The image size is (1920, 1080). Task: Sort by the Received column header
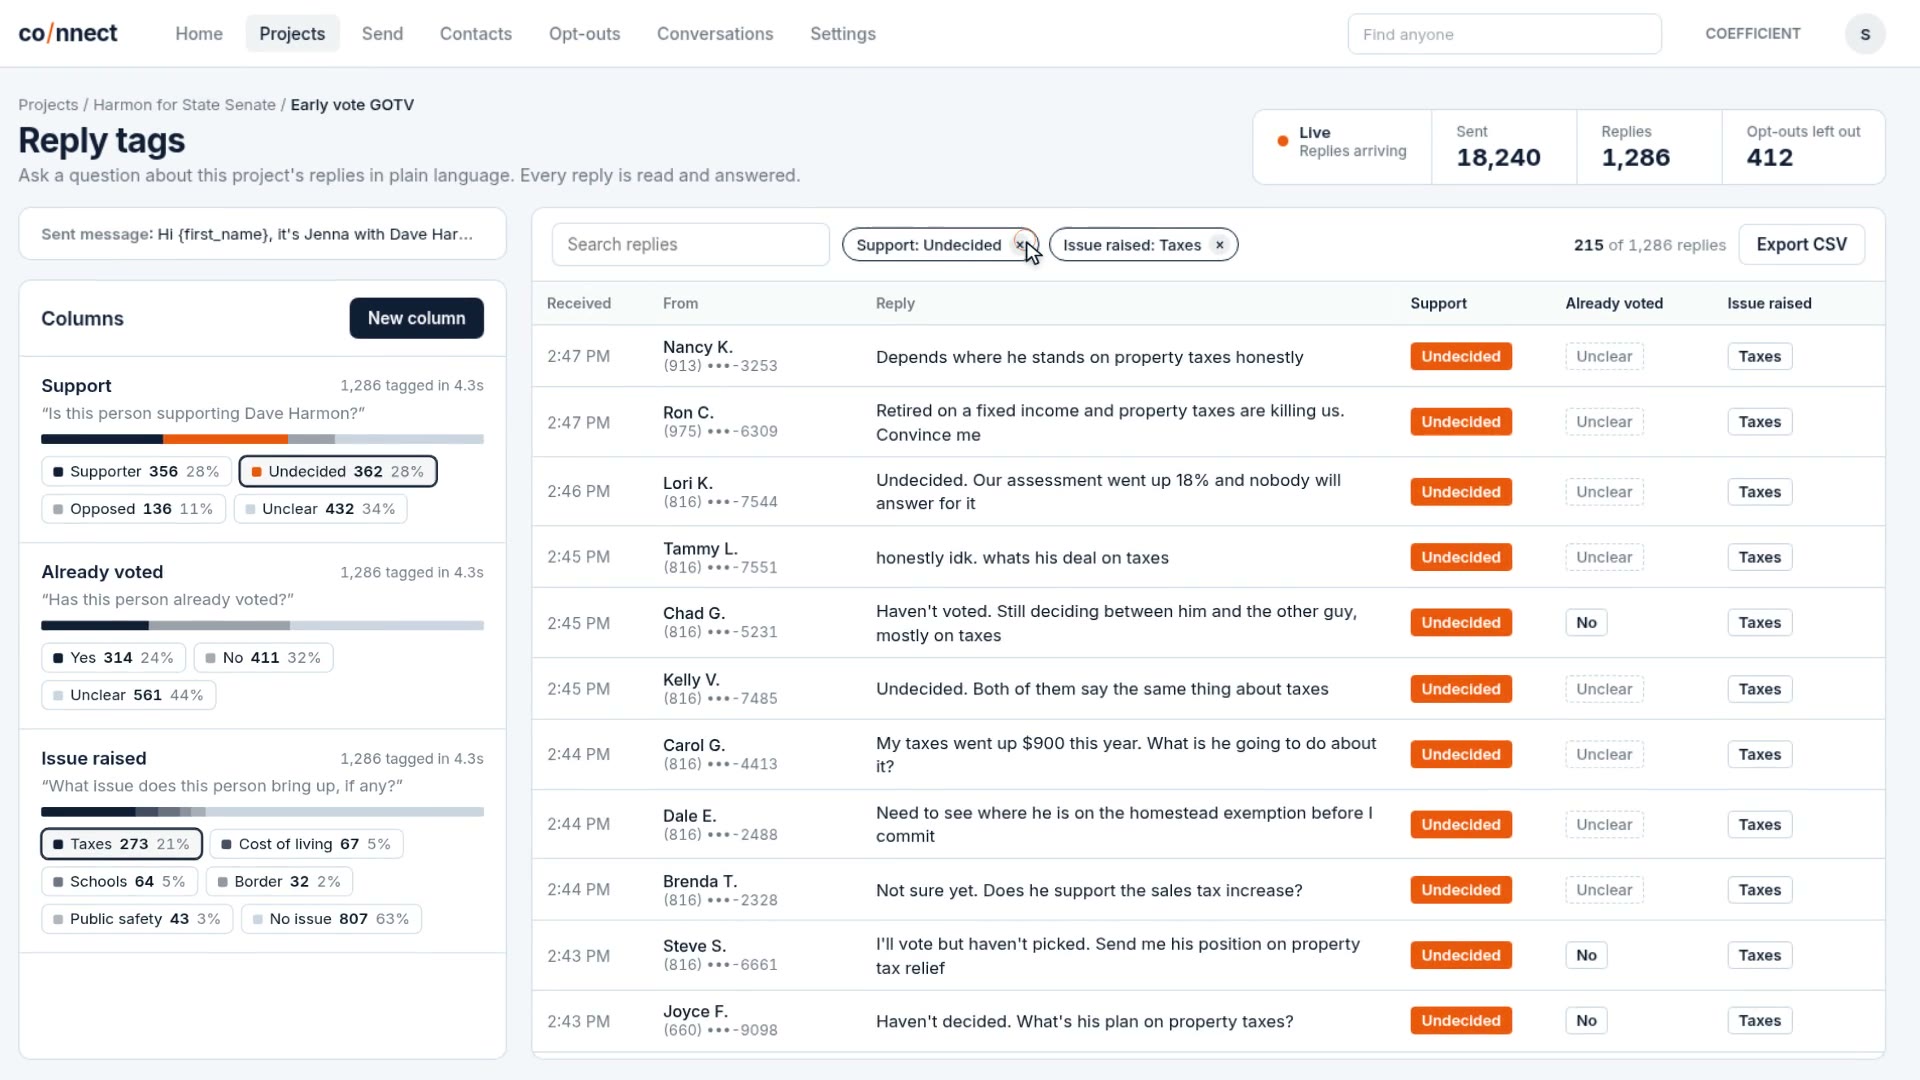[x=578, y=304]
